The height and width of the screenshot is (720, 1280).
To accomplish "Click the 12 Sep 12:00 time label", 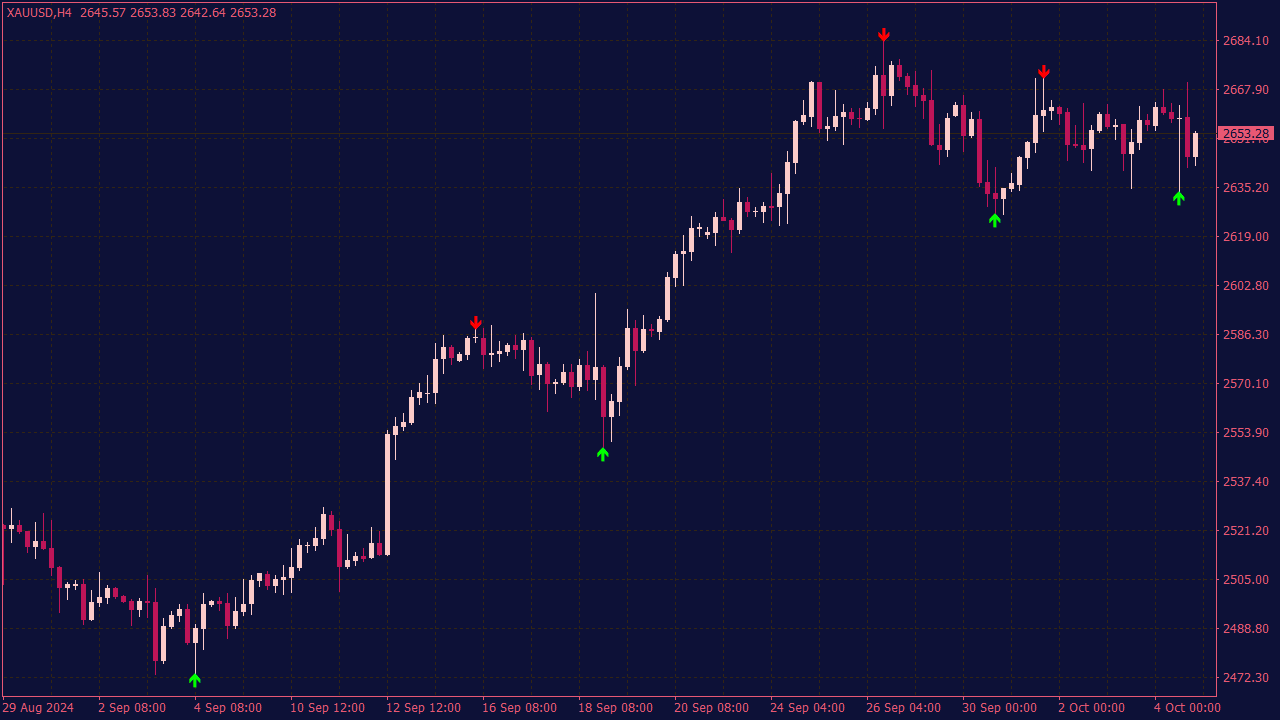I will pos(424,708).
